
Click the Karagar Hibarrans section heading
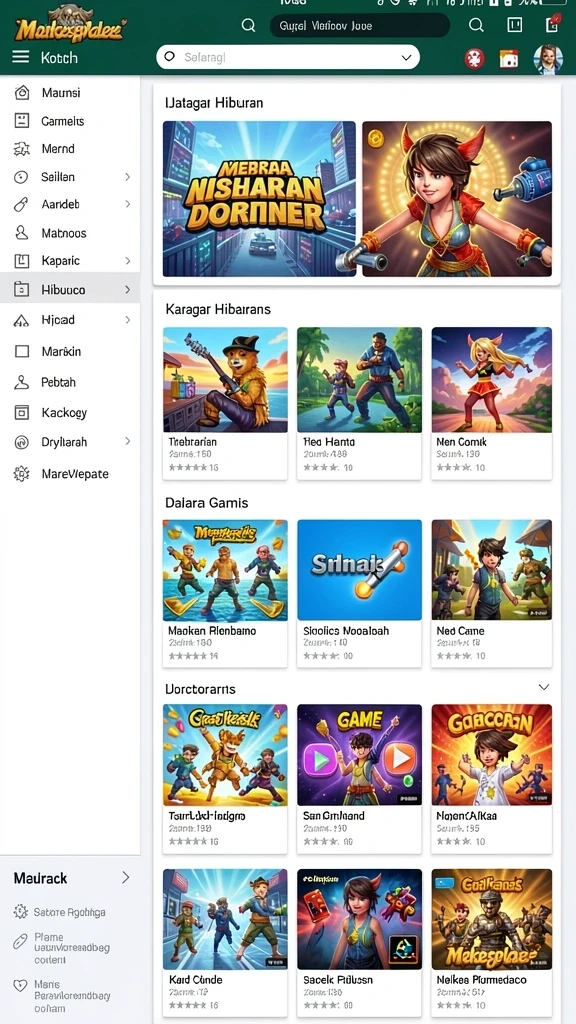pos(218,309)
